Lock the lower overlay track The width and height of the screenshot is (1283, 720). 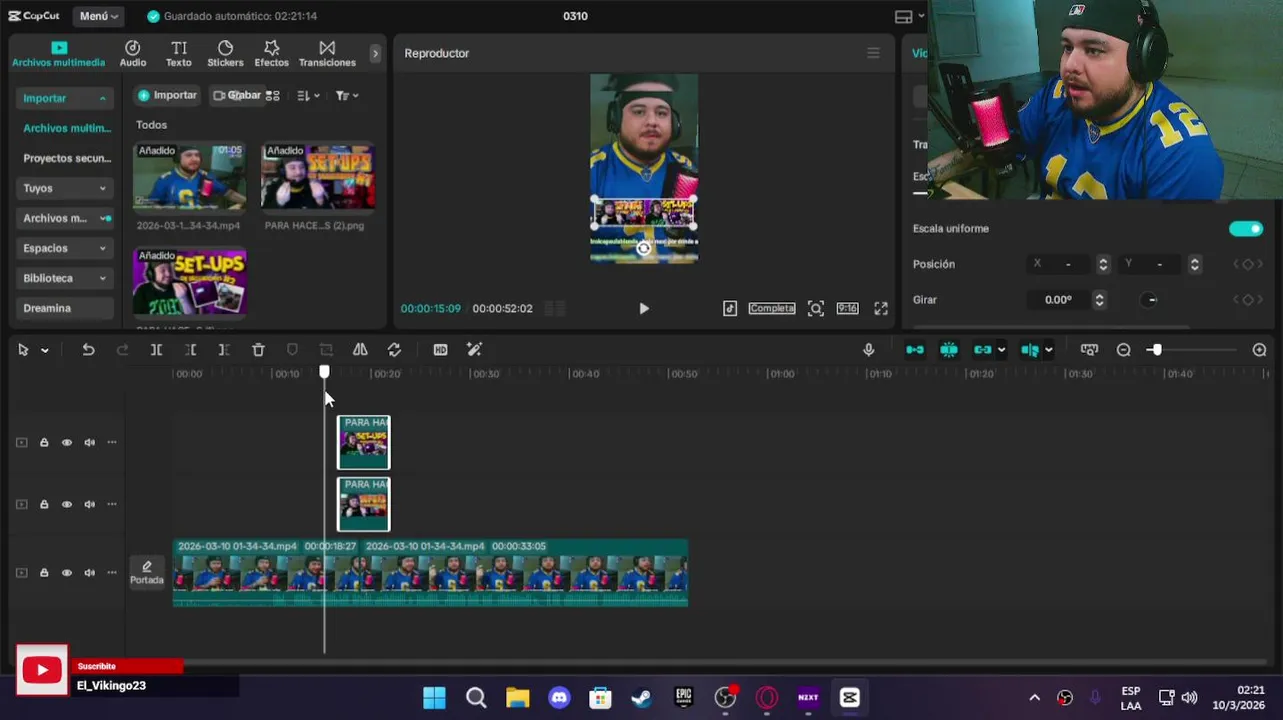[x=44, y=505]
